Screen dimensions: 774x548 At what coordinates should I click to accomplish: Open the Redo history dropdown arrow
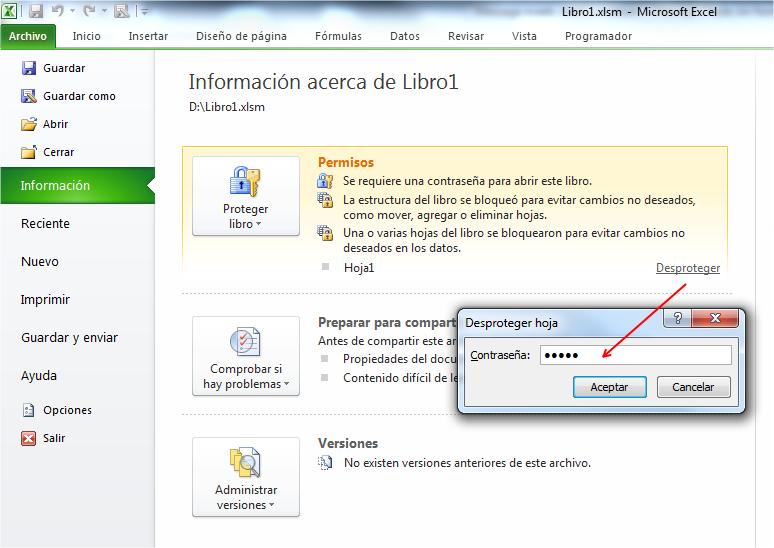click(104, 11)
